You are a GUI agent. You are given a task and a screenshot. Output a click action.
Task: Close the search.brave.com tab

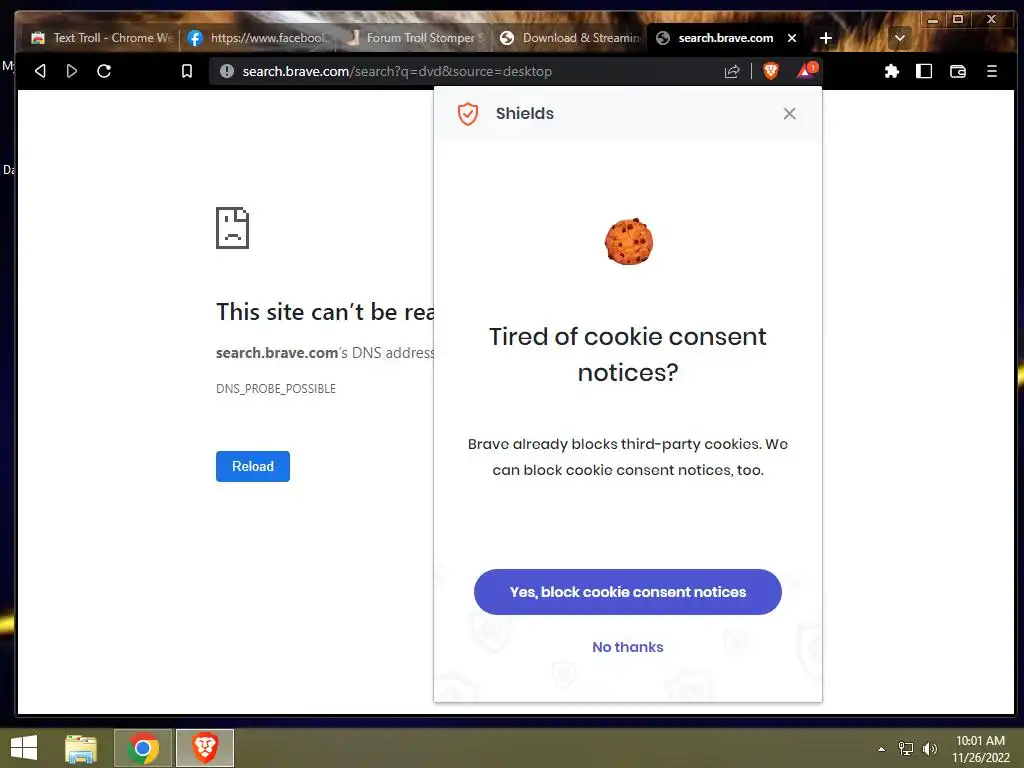coord(792,38)
